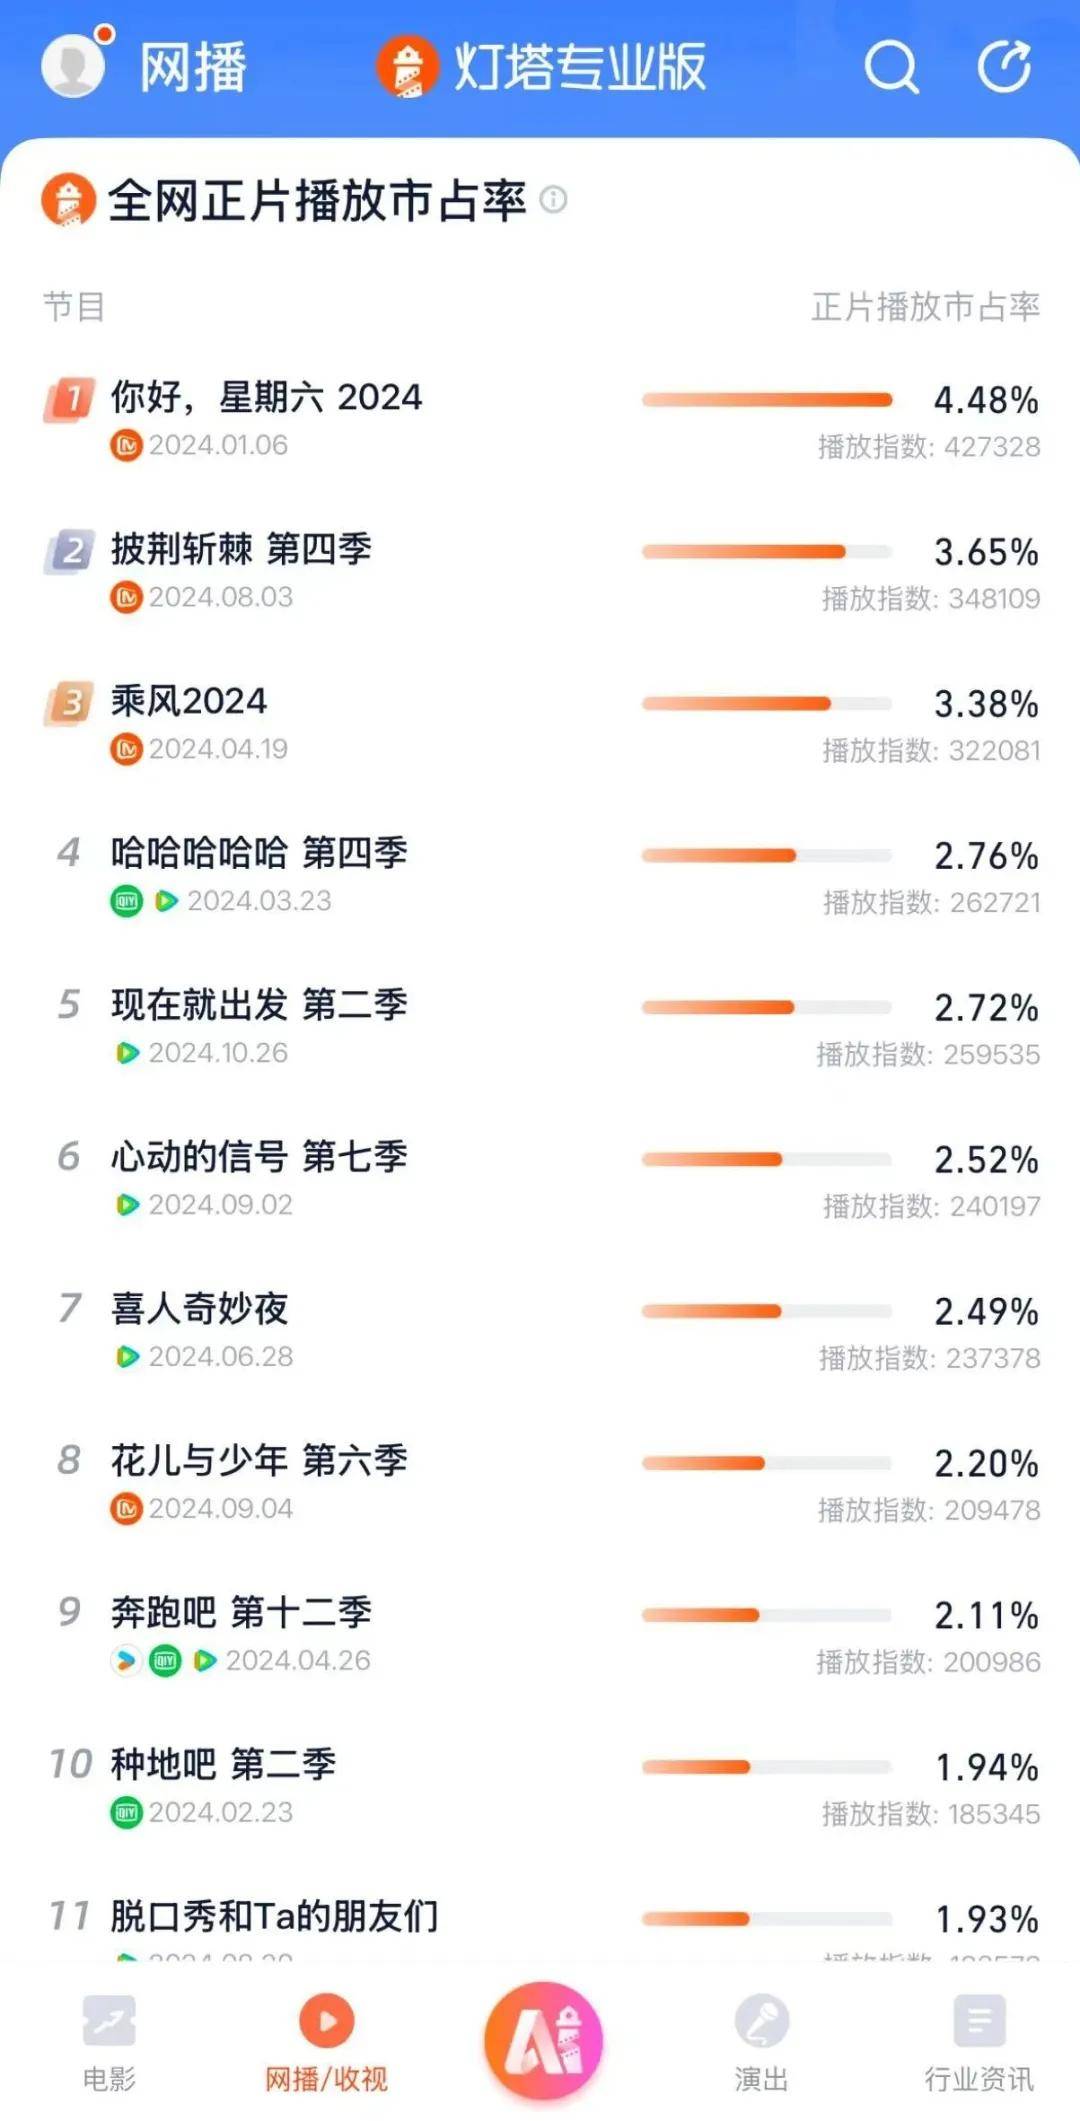Select 现在就出发 第二季 row

(x=259, y=1006)
